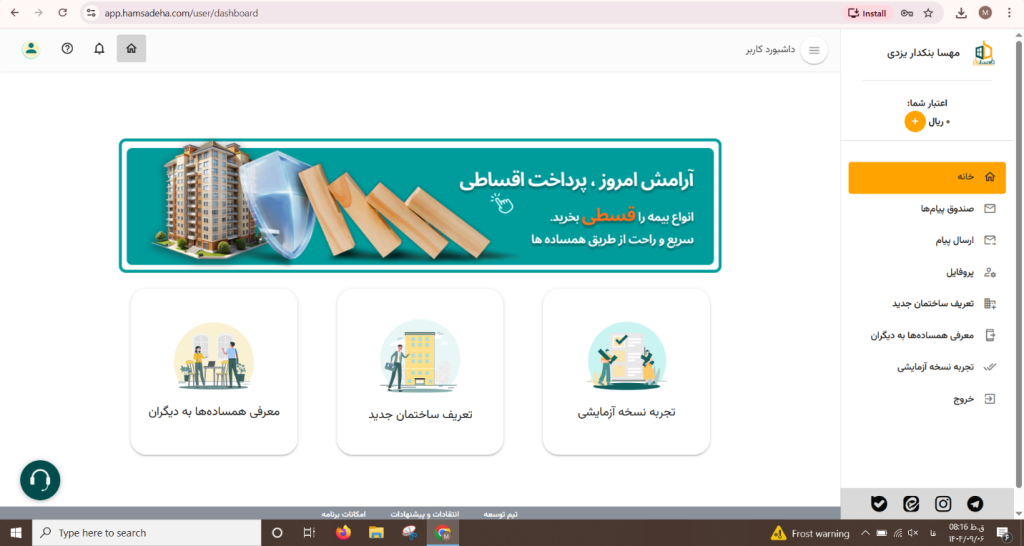
Task: Click the تجربه نسخه آزمایشی card label
Action: [x=626, y=412]
